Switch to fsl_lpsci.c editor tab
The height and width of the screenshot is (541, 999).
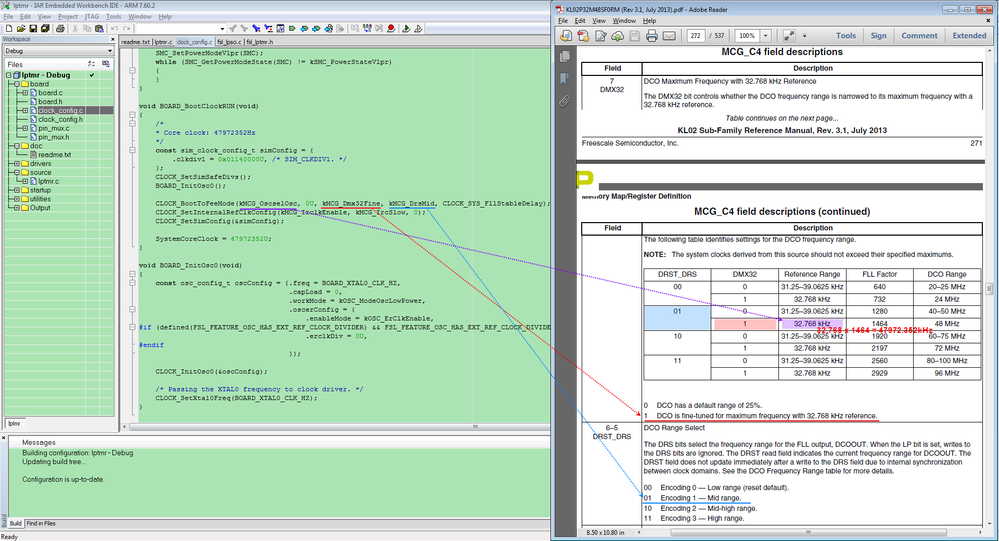pos(229,42)
